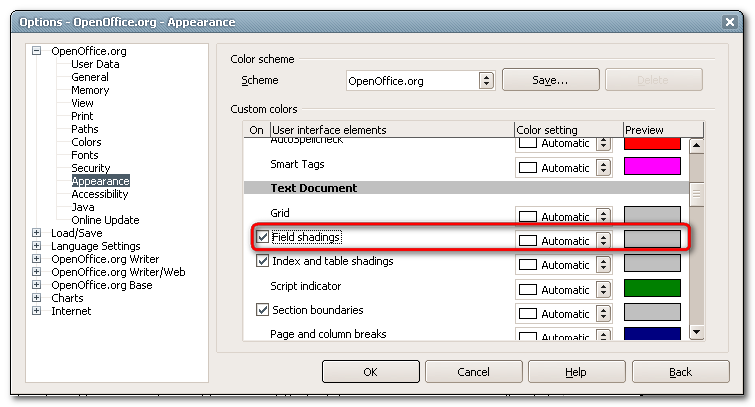Expand the OpenOffice.org Base node

[37, 285]
